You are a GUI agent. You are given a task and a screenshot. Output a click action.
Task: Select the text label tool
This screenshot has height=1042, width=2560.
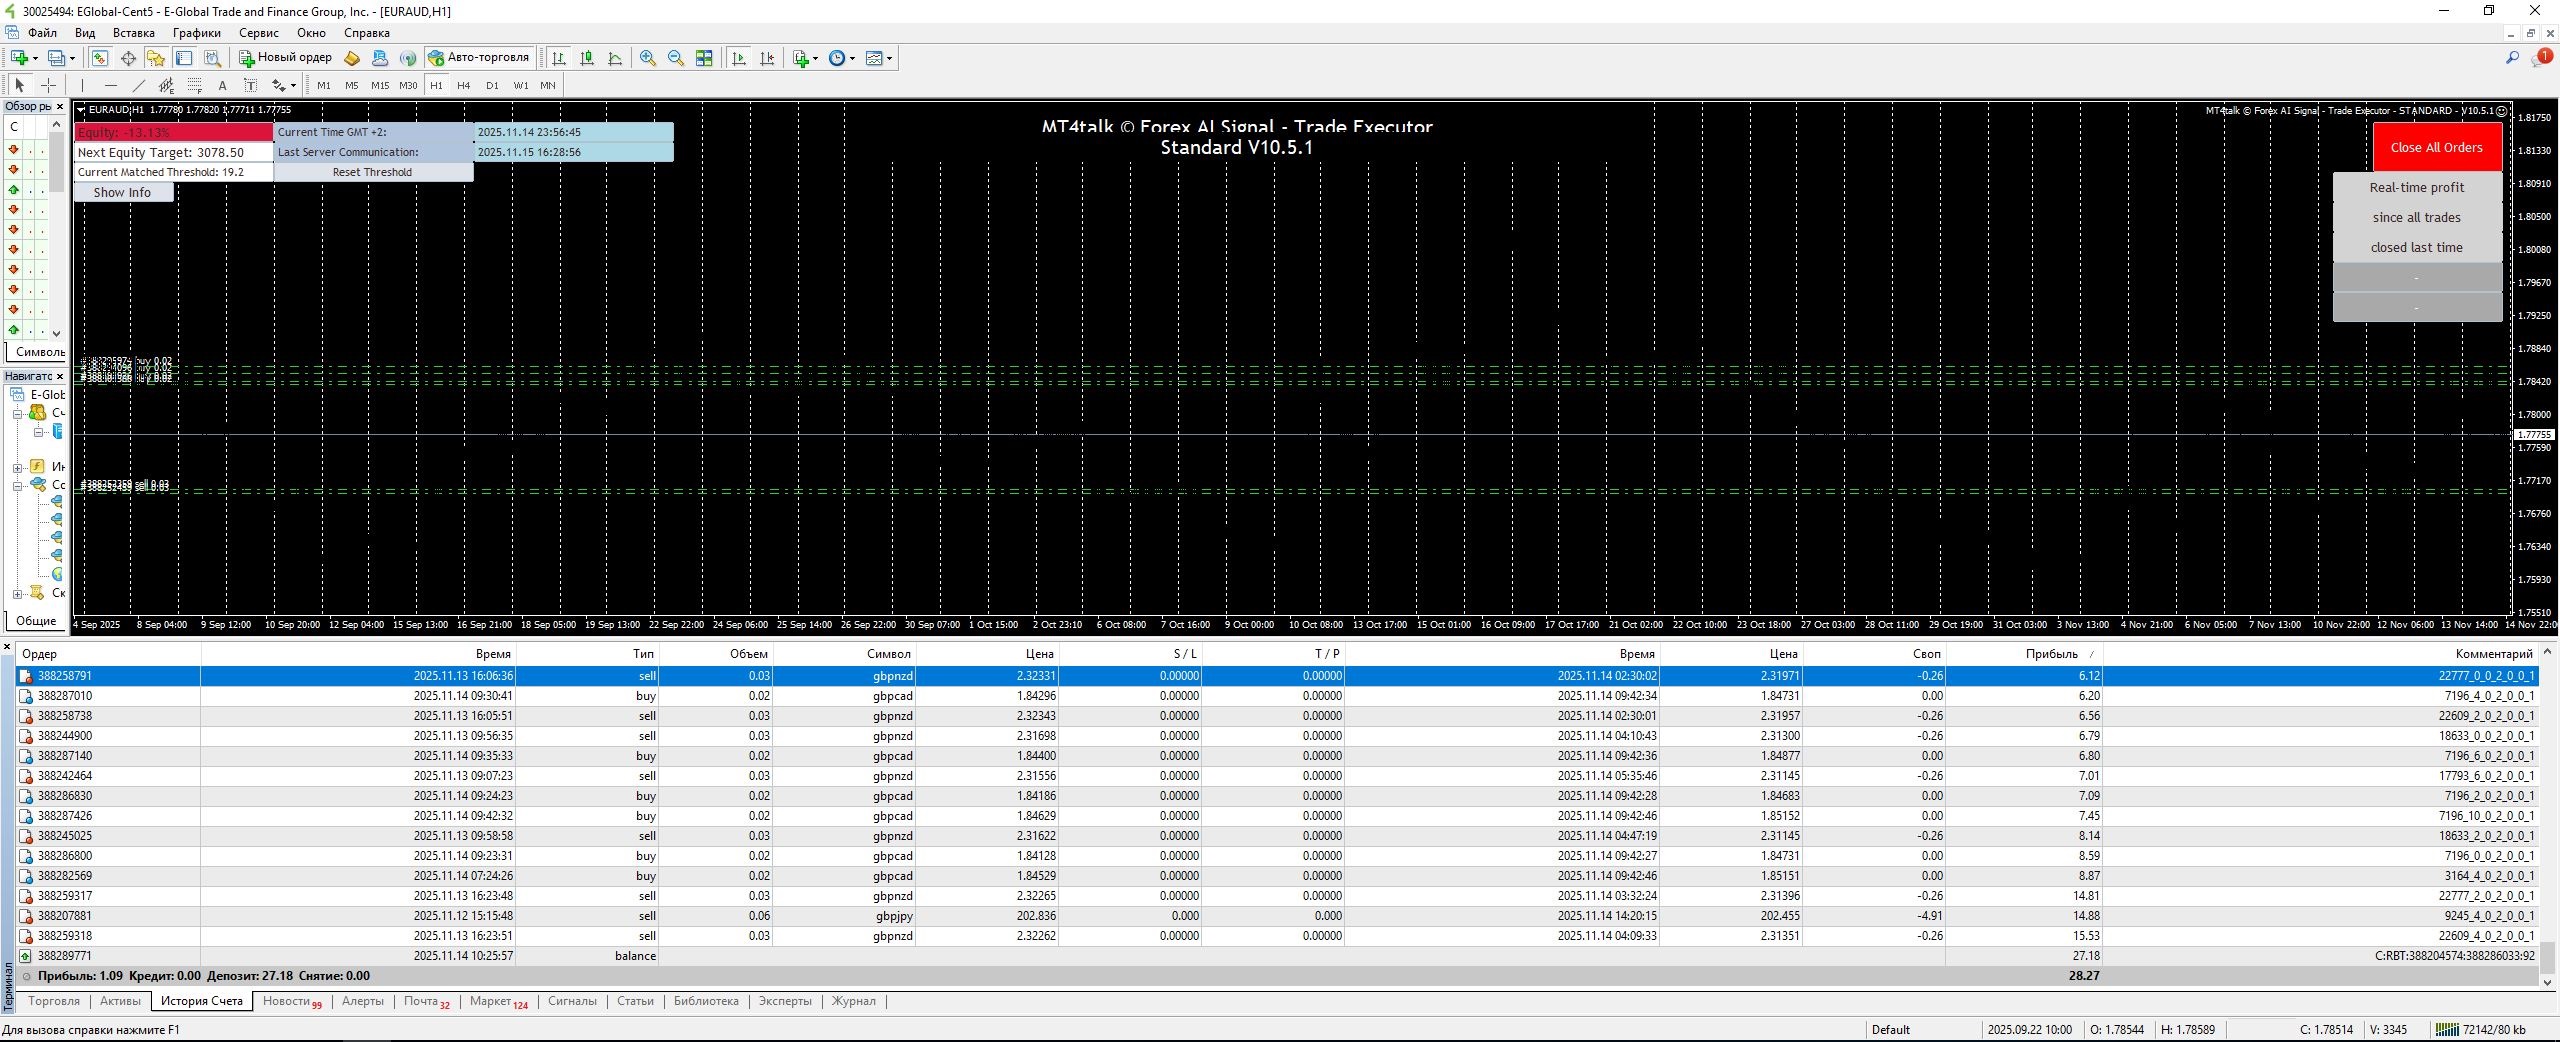(x=251, y=85)
